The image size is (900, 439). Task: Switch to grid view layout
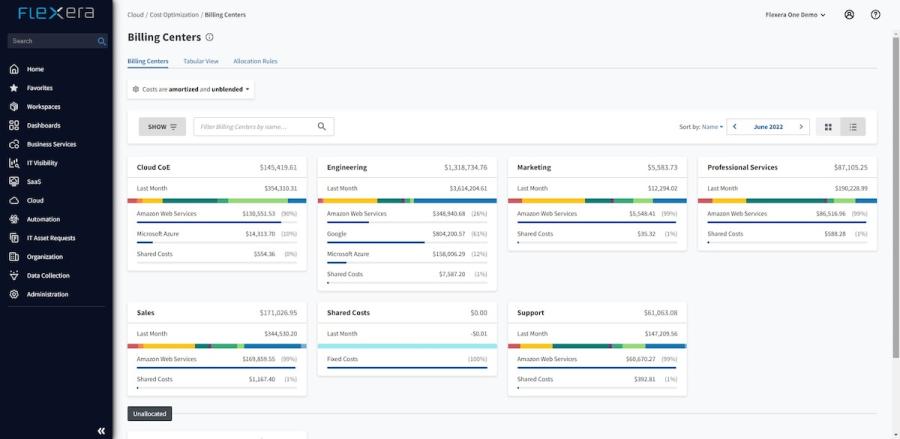pos(828,127)
